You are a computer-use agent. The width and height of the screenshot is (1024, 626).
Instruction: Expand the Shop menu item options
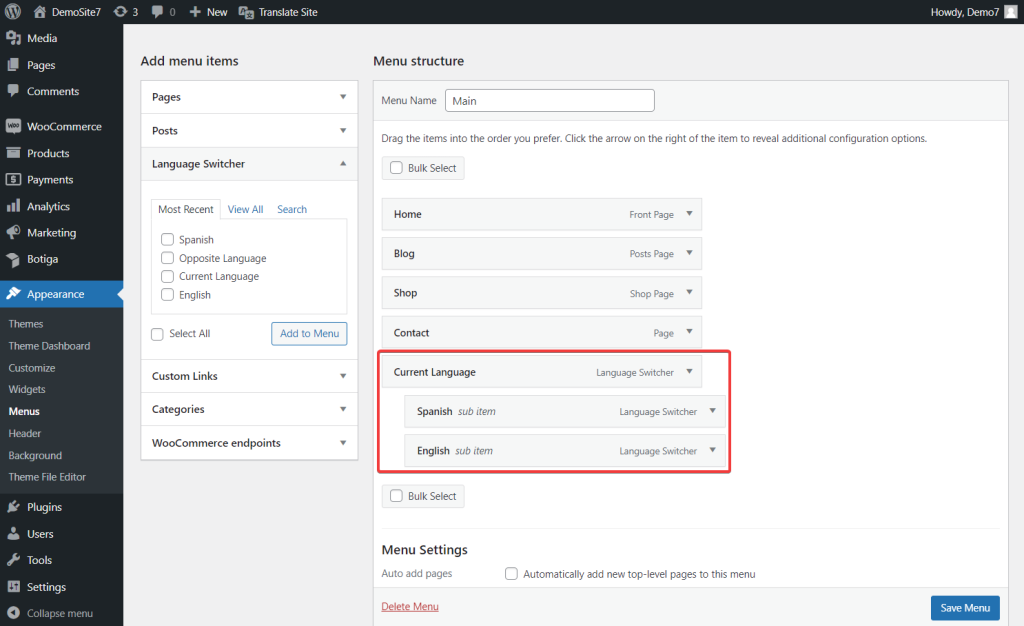689,292
